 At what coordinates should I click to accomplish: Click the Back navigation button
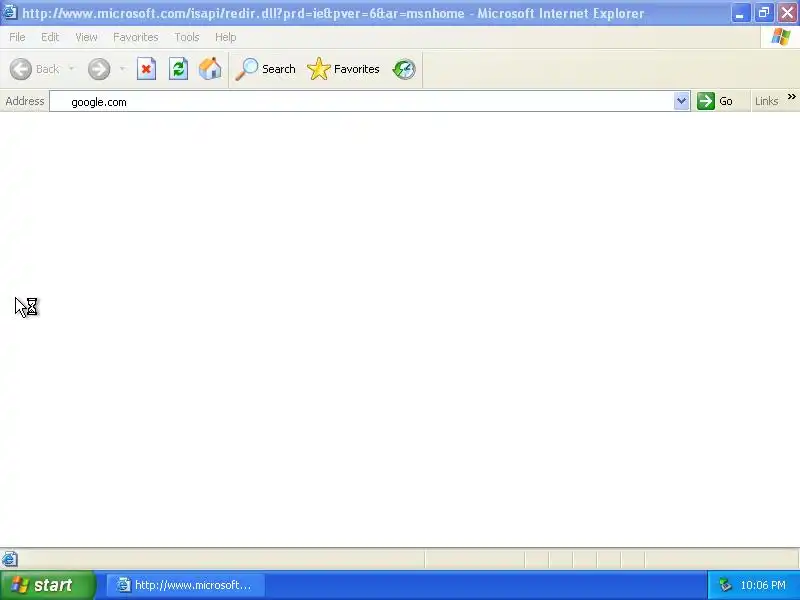click(x=35, y=69)
